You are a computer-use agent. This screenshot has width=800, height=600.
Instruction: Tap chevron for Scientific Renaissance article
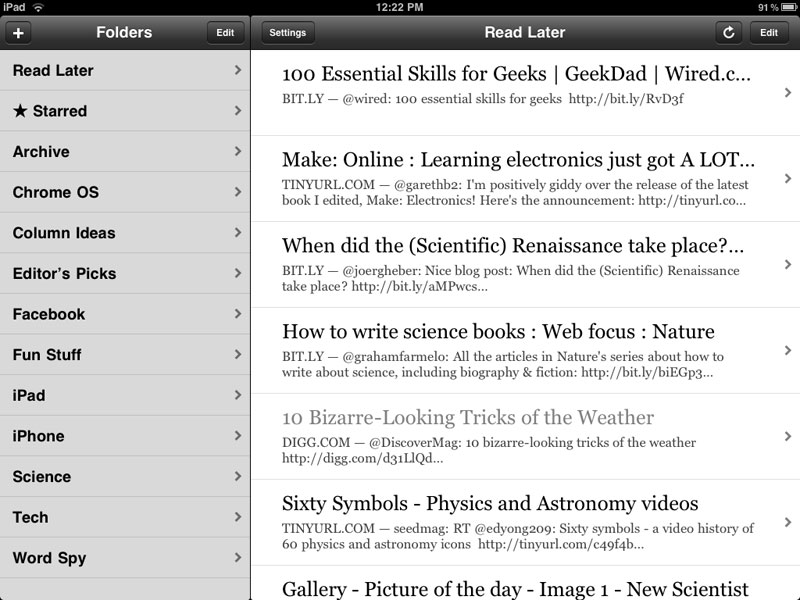pyautogui.click(x=788, y=264)
